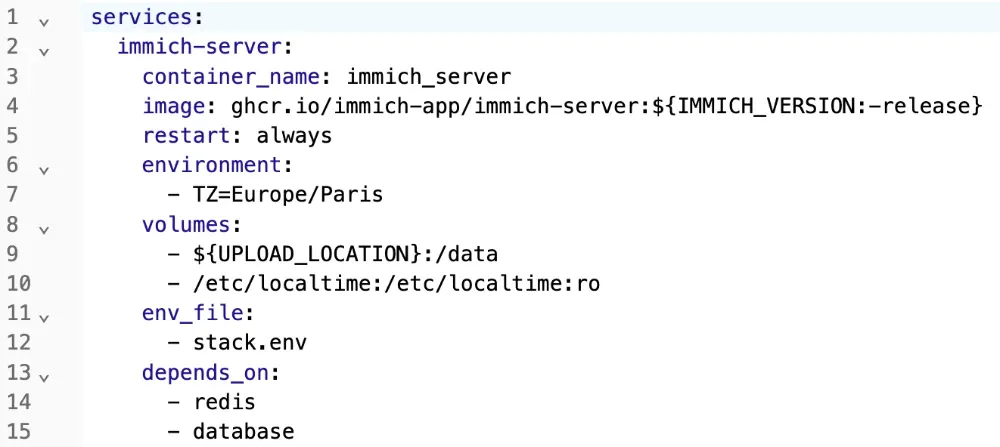Click line number 12 in the gutter
Viewport: 1000px width, 447px height.
18,342
